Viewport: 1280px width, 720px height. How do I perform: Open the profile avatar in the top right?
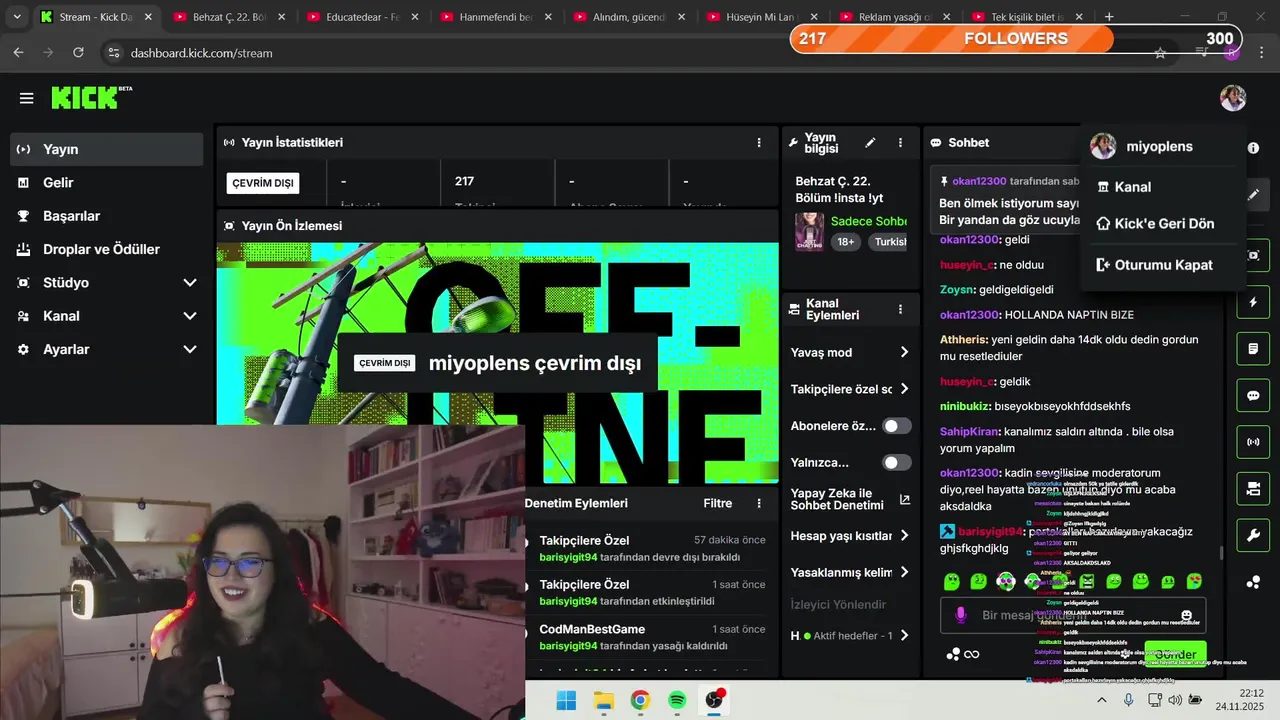(1232, 98)
